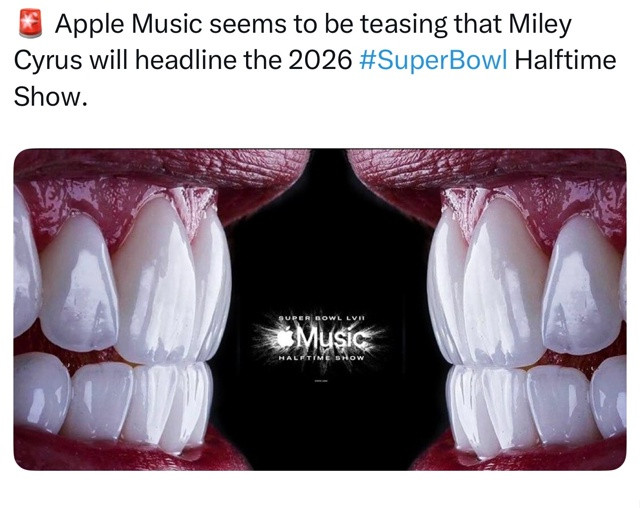Click the upper right lip in photo
The width and height of the screenshot is (640, 508).
(486, 167)
